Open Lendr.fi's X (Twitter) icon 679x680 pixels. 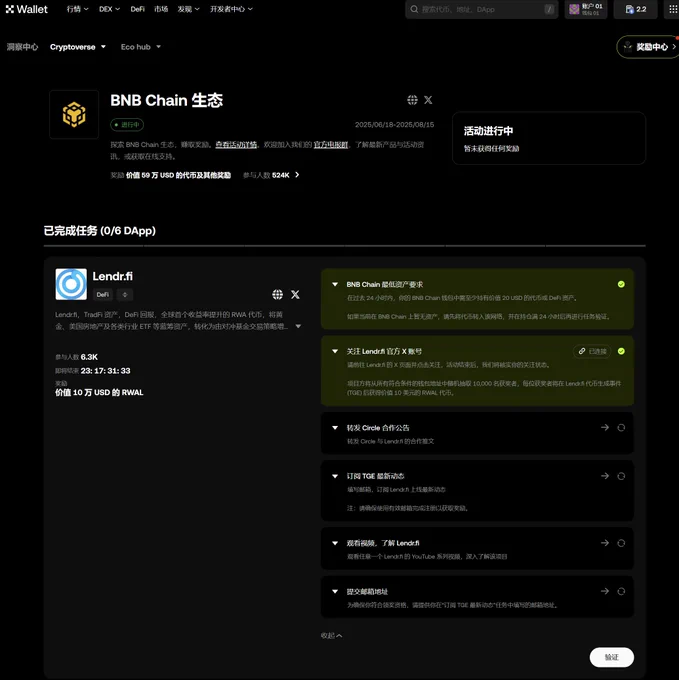[295, 294]
